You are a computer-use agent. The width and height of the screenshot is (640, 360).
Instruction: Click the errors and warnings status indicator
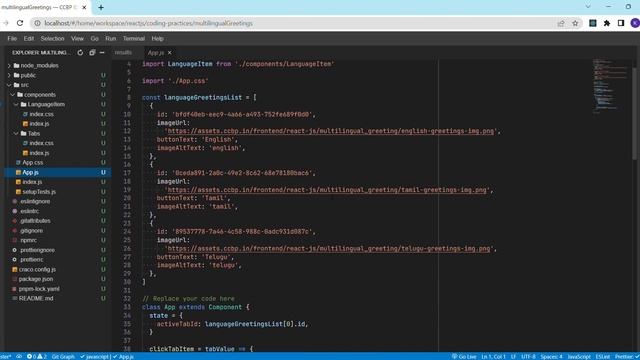coord(37,356)
